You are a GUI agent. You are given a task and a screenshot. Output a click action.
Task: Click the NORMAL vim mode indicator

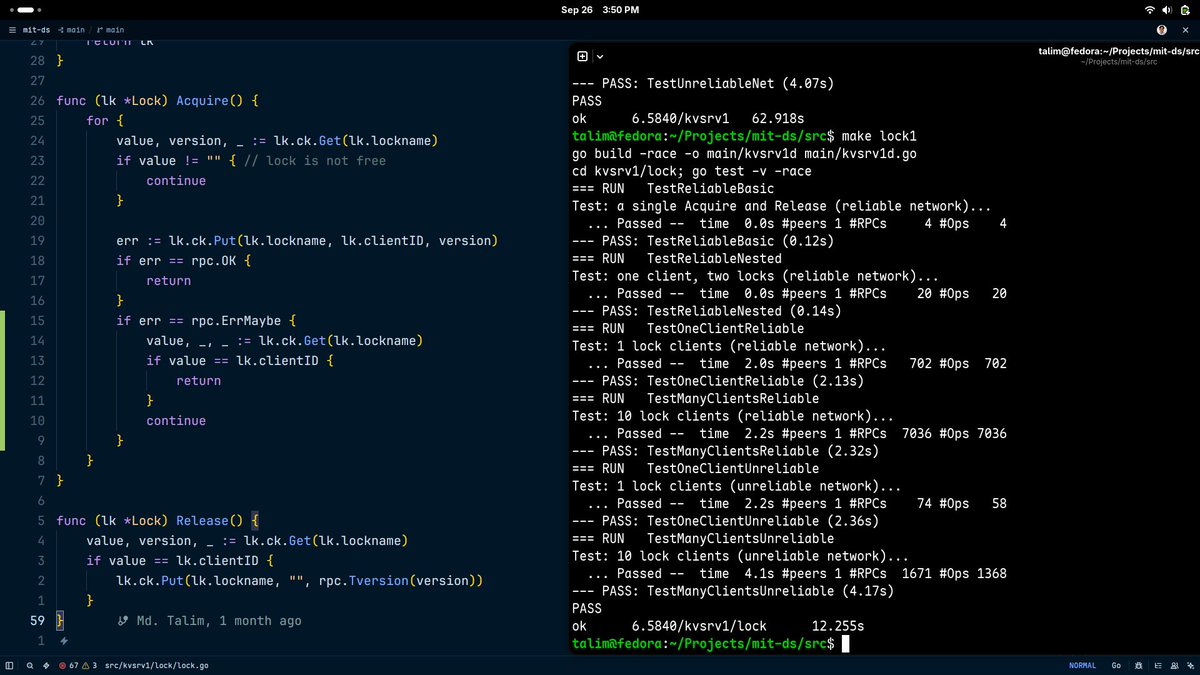tap(1082, 665)
